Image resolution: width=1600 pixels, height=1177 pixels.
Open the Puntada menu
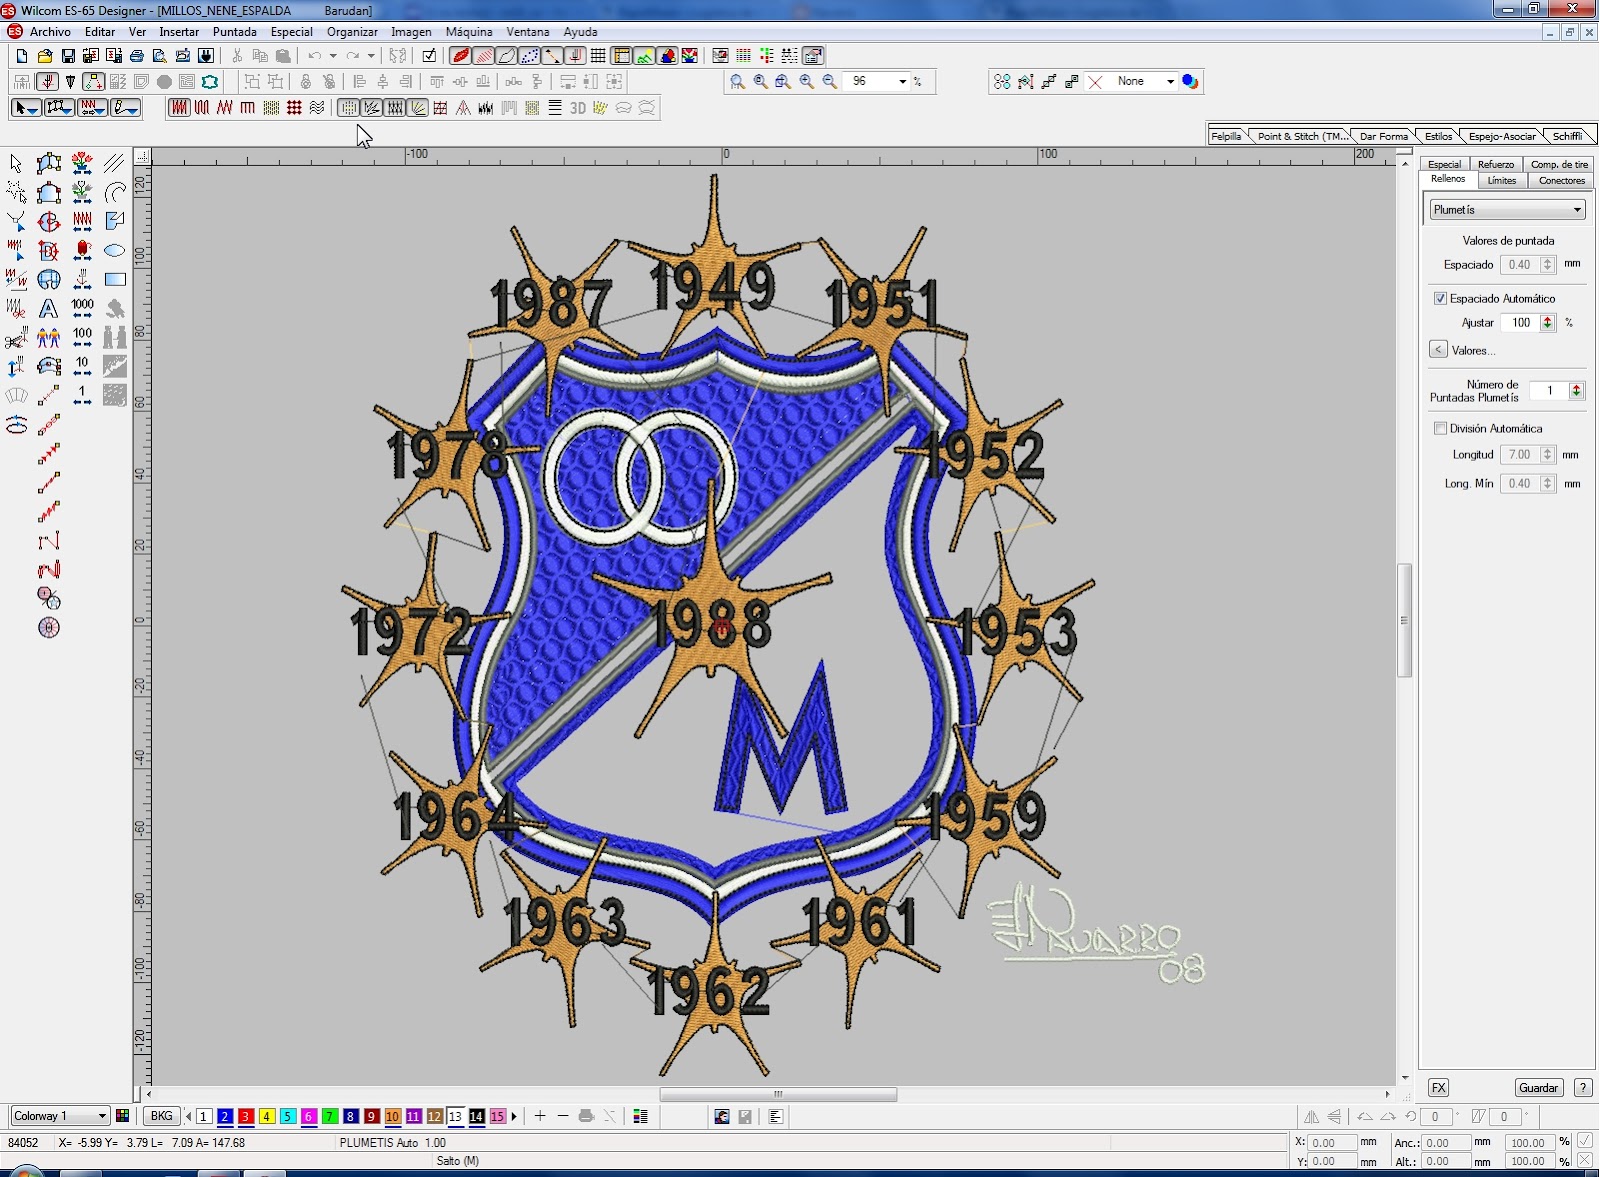point(234,32)
